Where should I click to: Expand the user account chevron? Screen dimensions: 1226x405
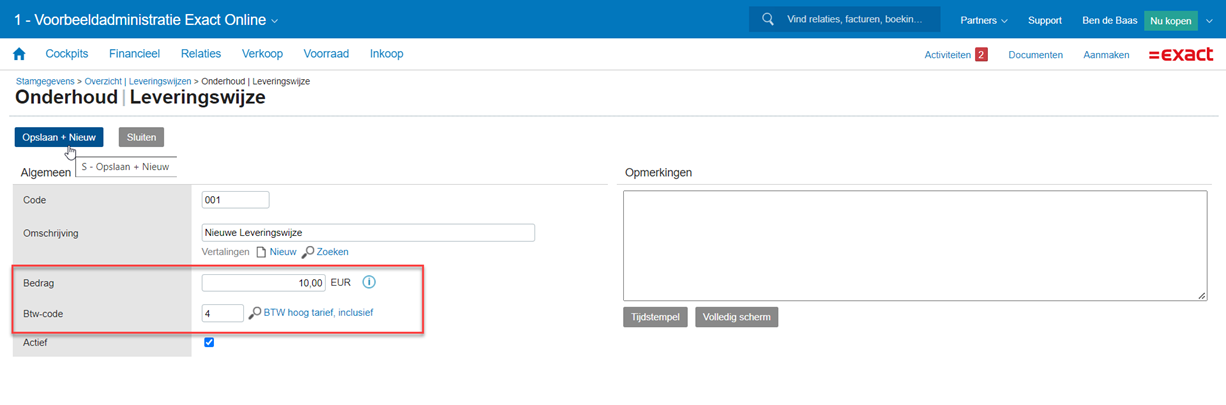click(1208, 20)
